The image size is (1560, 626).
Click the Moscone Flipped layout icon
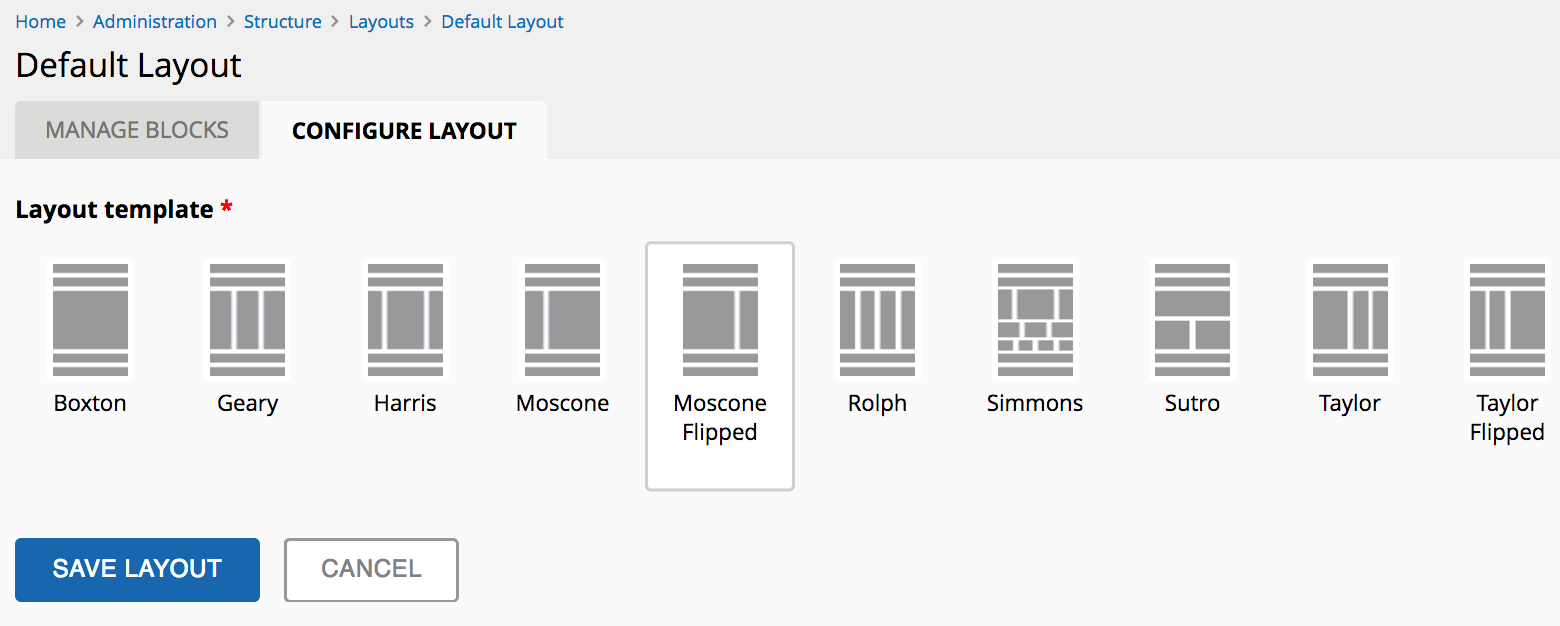(x=720, y=320)
